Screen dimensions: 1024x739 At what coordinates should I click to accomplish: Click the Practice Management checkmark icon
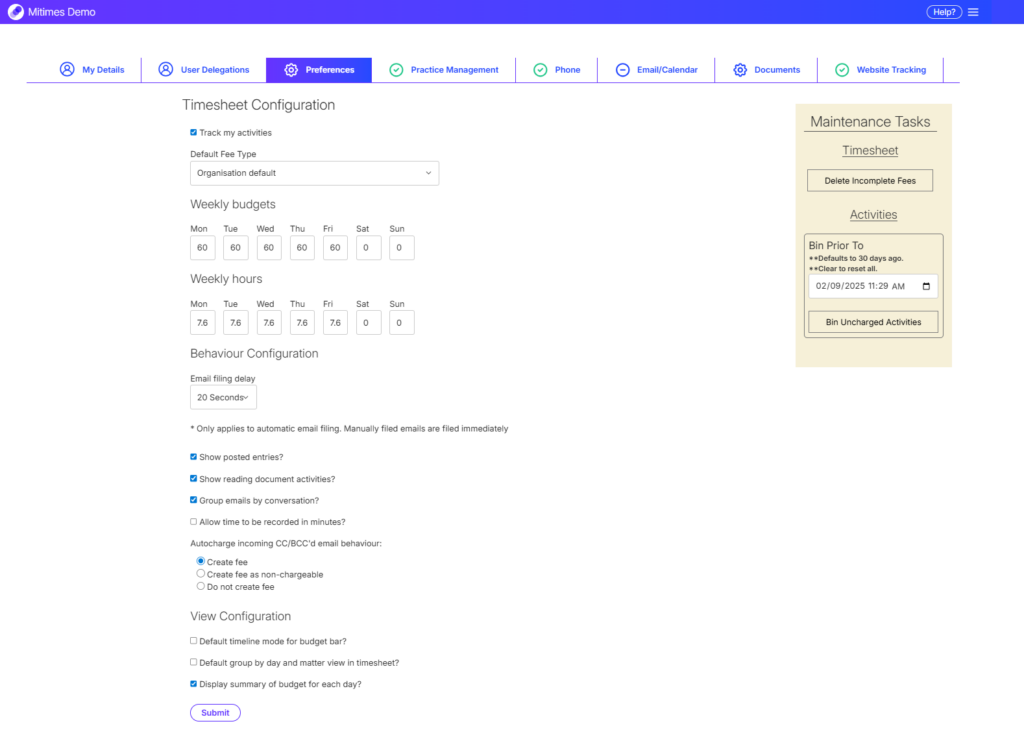(396, 70)
